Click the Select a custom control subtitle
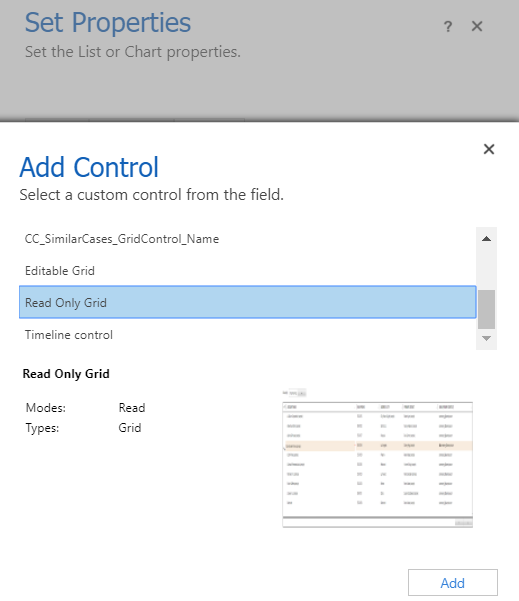 click(151, 195)
